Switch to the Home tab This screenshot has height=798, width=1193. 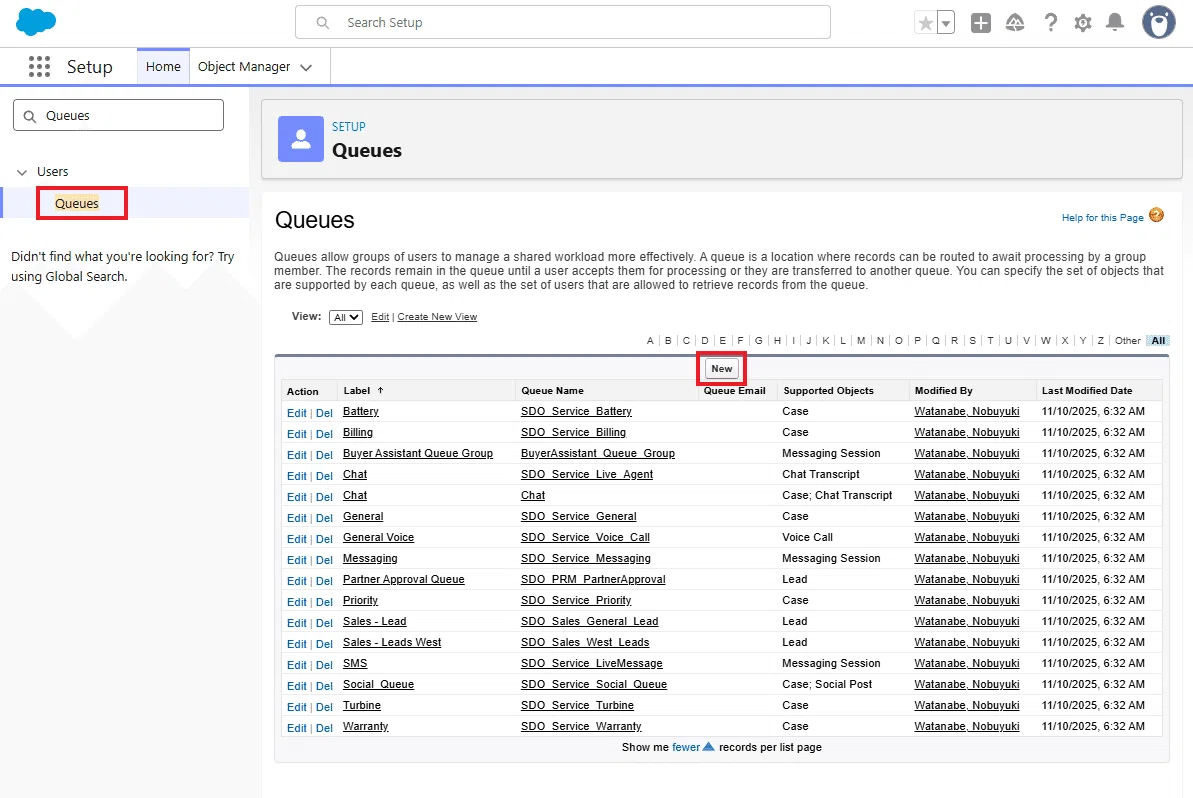(x=163, y=67)
